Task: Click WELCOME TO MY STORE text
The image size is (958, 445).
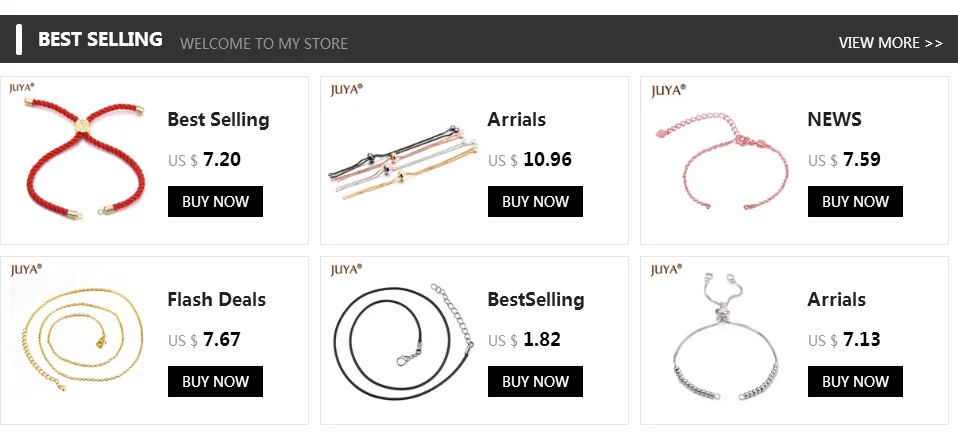Action: pyautogui.click(x=264, y=43)
